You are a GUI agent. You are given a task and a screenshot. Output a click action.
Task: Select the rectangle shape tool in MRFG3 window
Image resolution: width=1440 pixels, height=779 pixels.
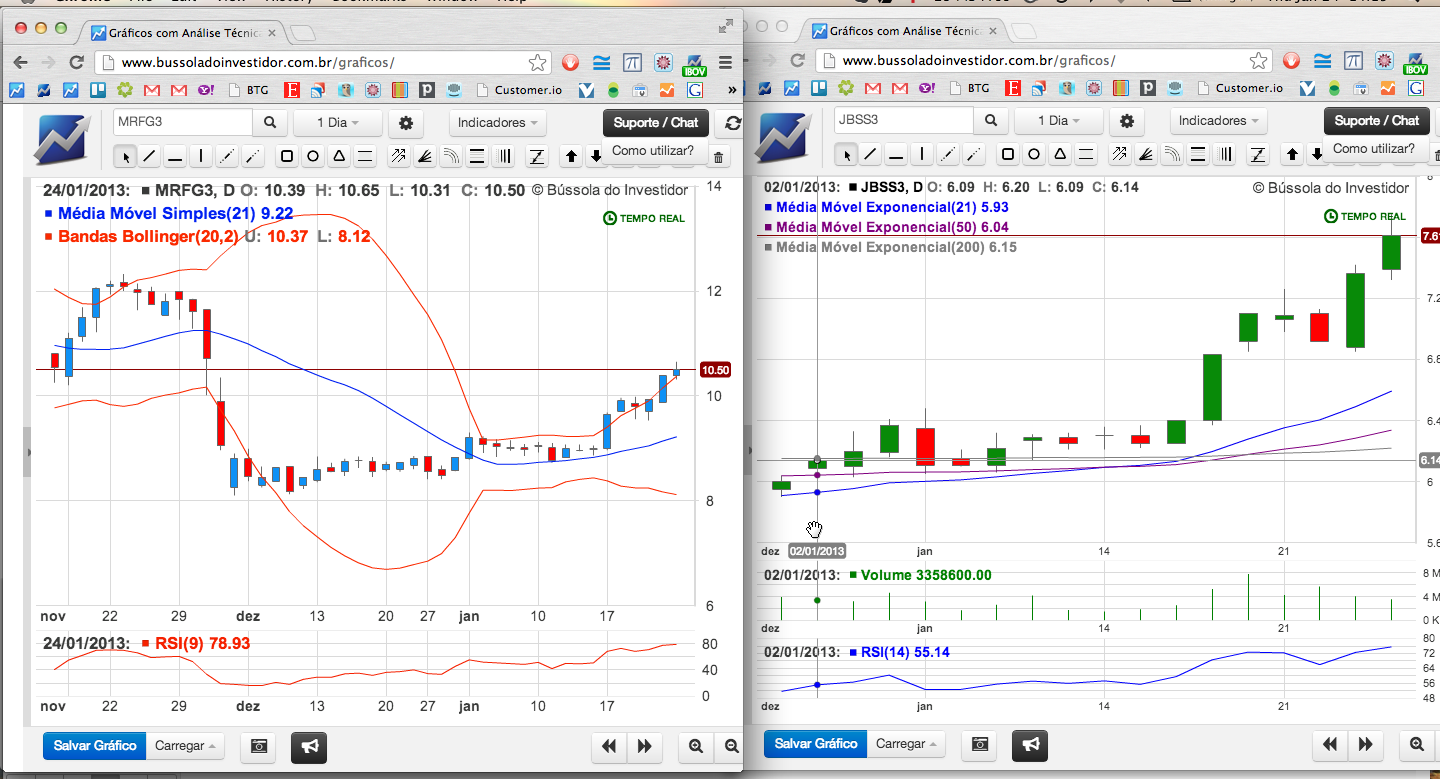pos(287,156)
